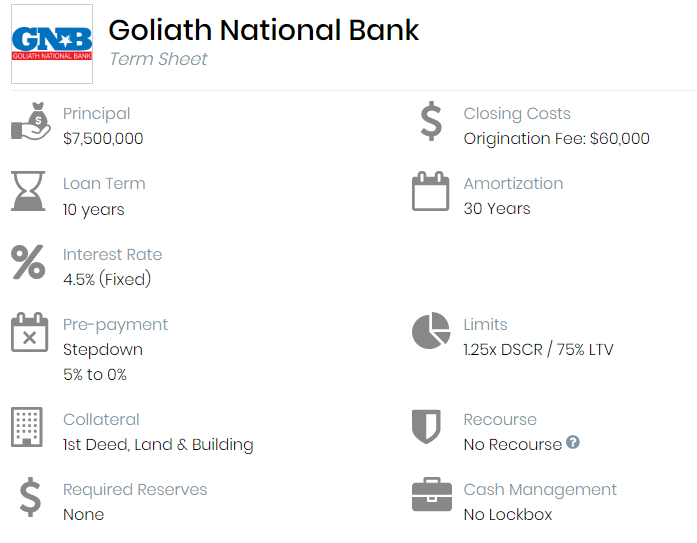697x543 pixels.
Task: Click the briefcase Cash Management icon
Action: [432, 495]
